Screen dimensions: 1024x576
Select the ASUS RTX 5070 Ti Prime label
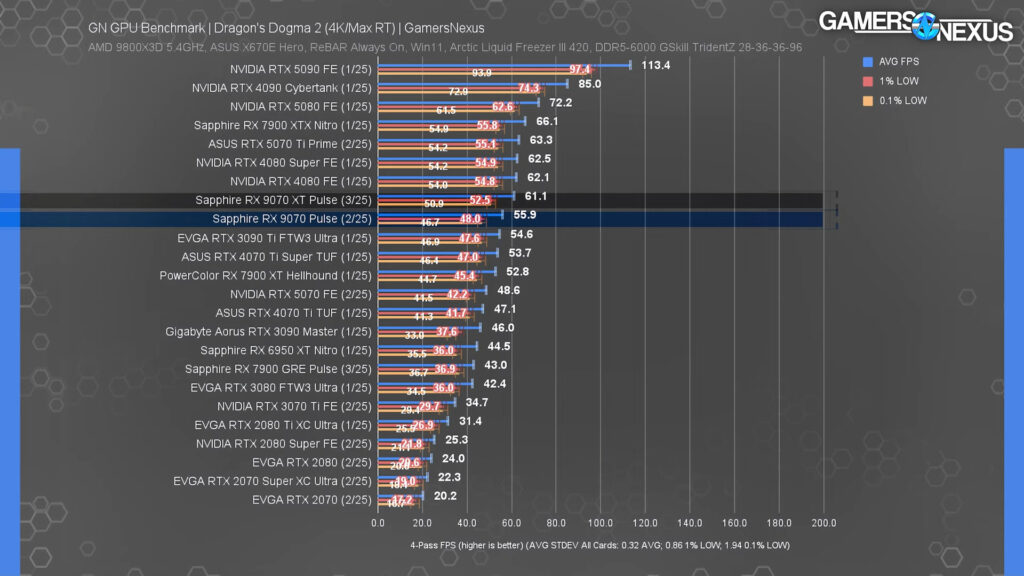289,144
